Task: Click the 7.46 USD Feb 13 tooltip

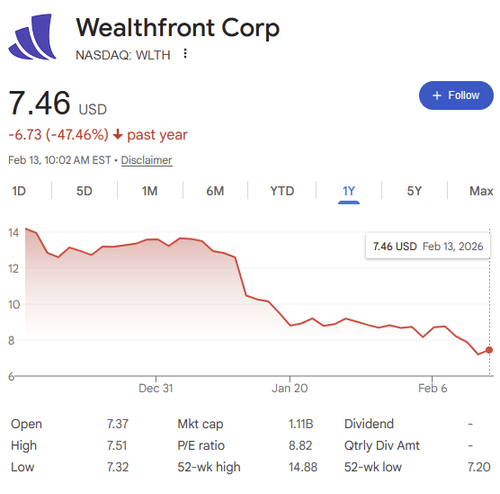Action: (428, 246)
